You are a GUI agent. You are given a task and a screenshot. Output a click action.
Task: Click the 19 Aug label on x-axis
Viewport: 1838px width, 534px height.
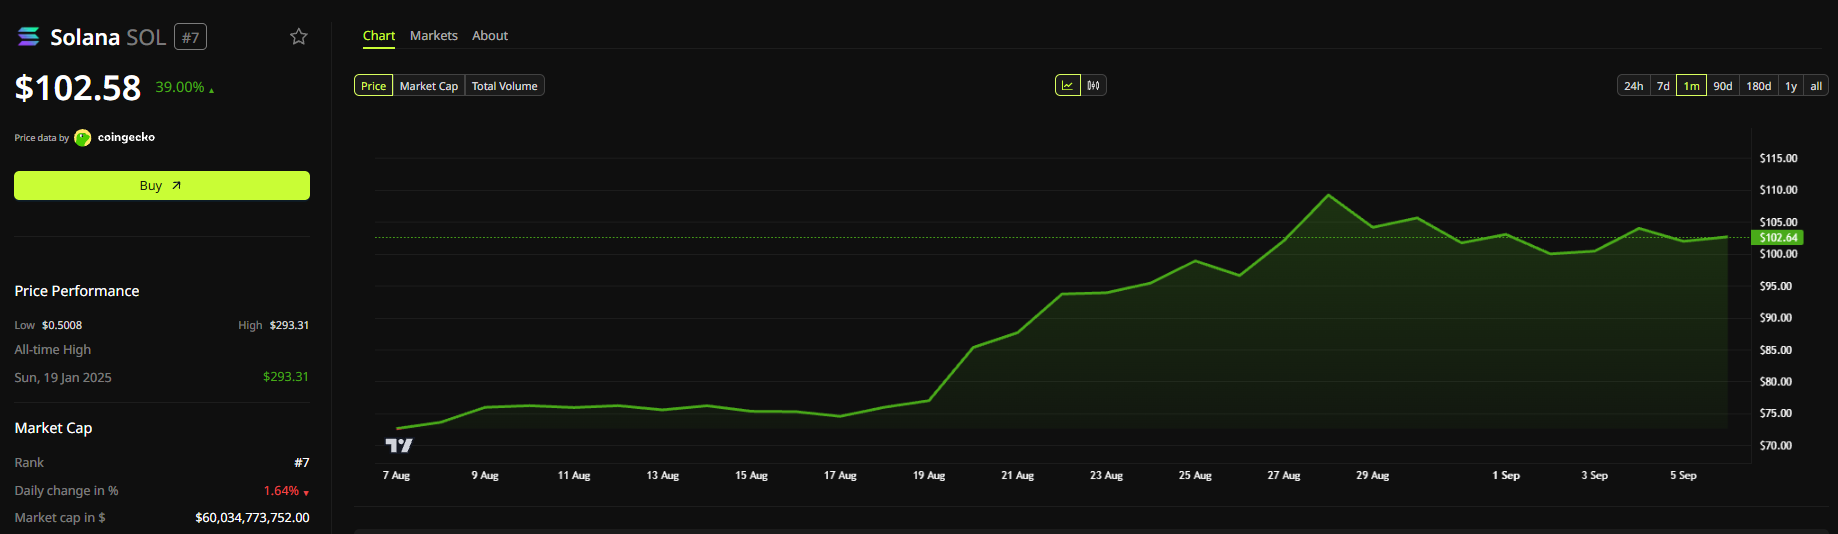coord(929,476)
